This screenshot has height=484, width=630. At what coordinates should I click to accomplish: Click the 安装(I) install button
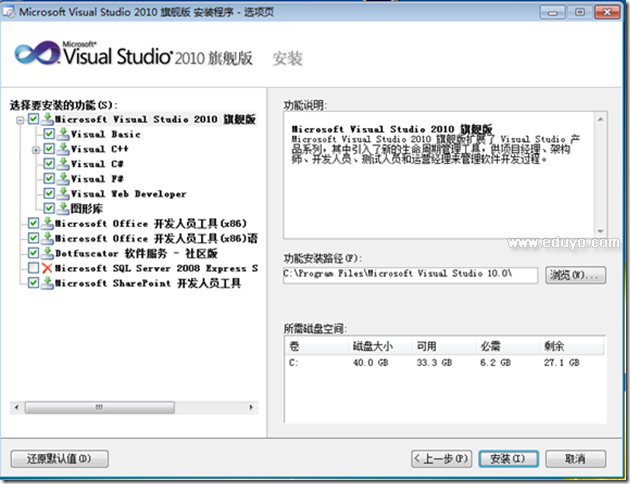[509, 458]
